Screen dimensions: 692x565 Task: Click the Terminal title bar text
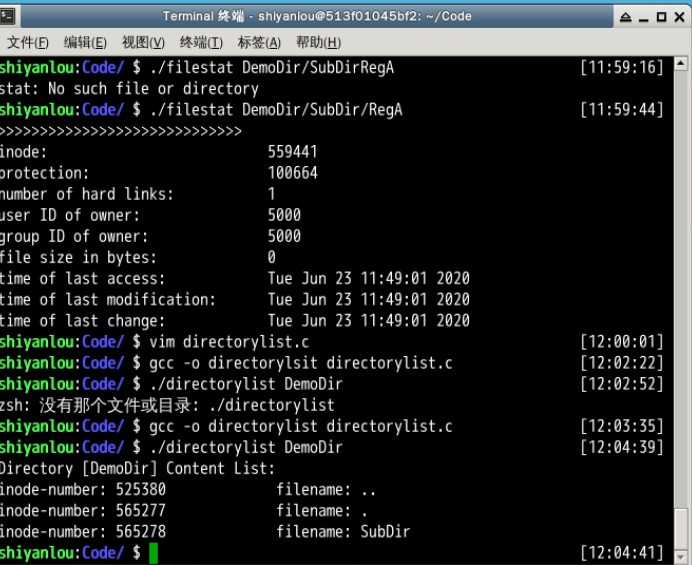[312, 17]
